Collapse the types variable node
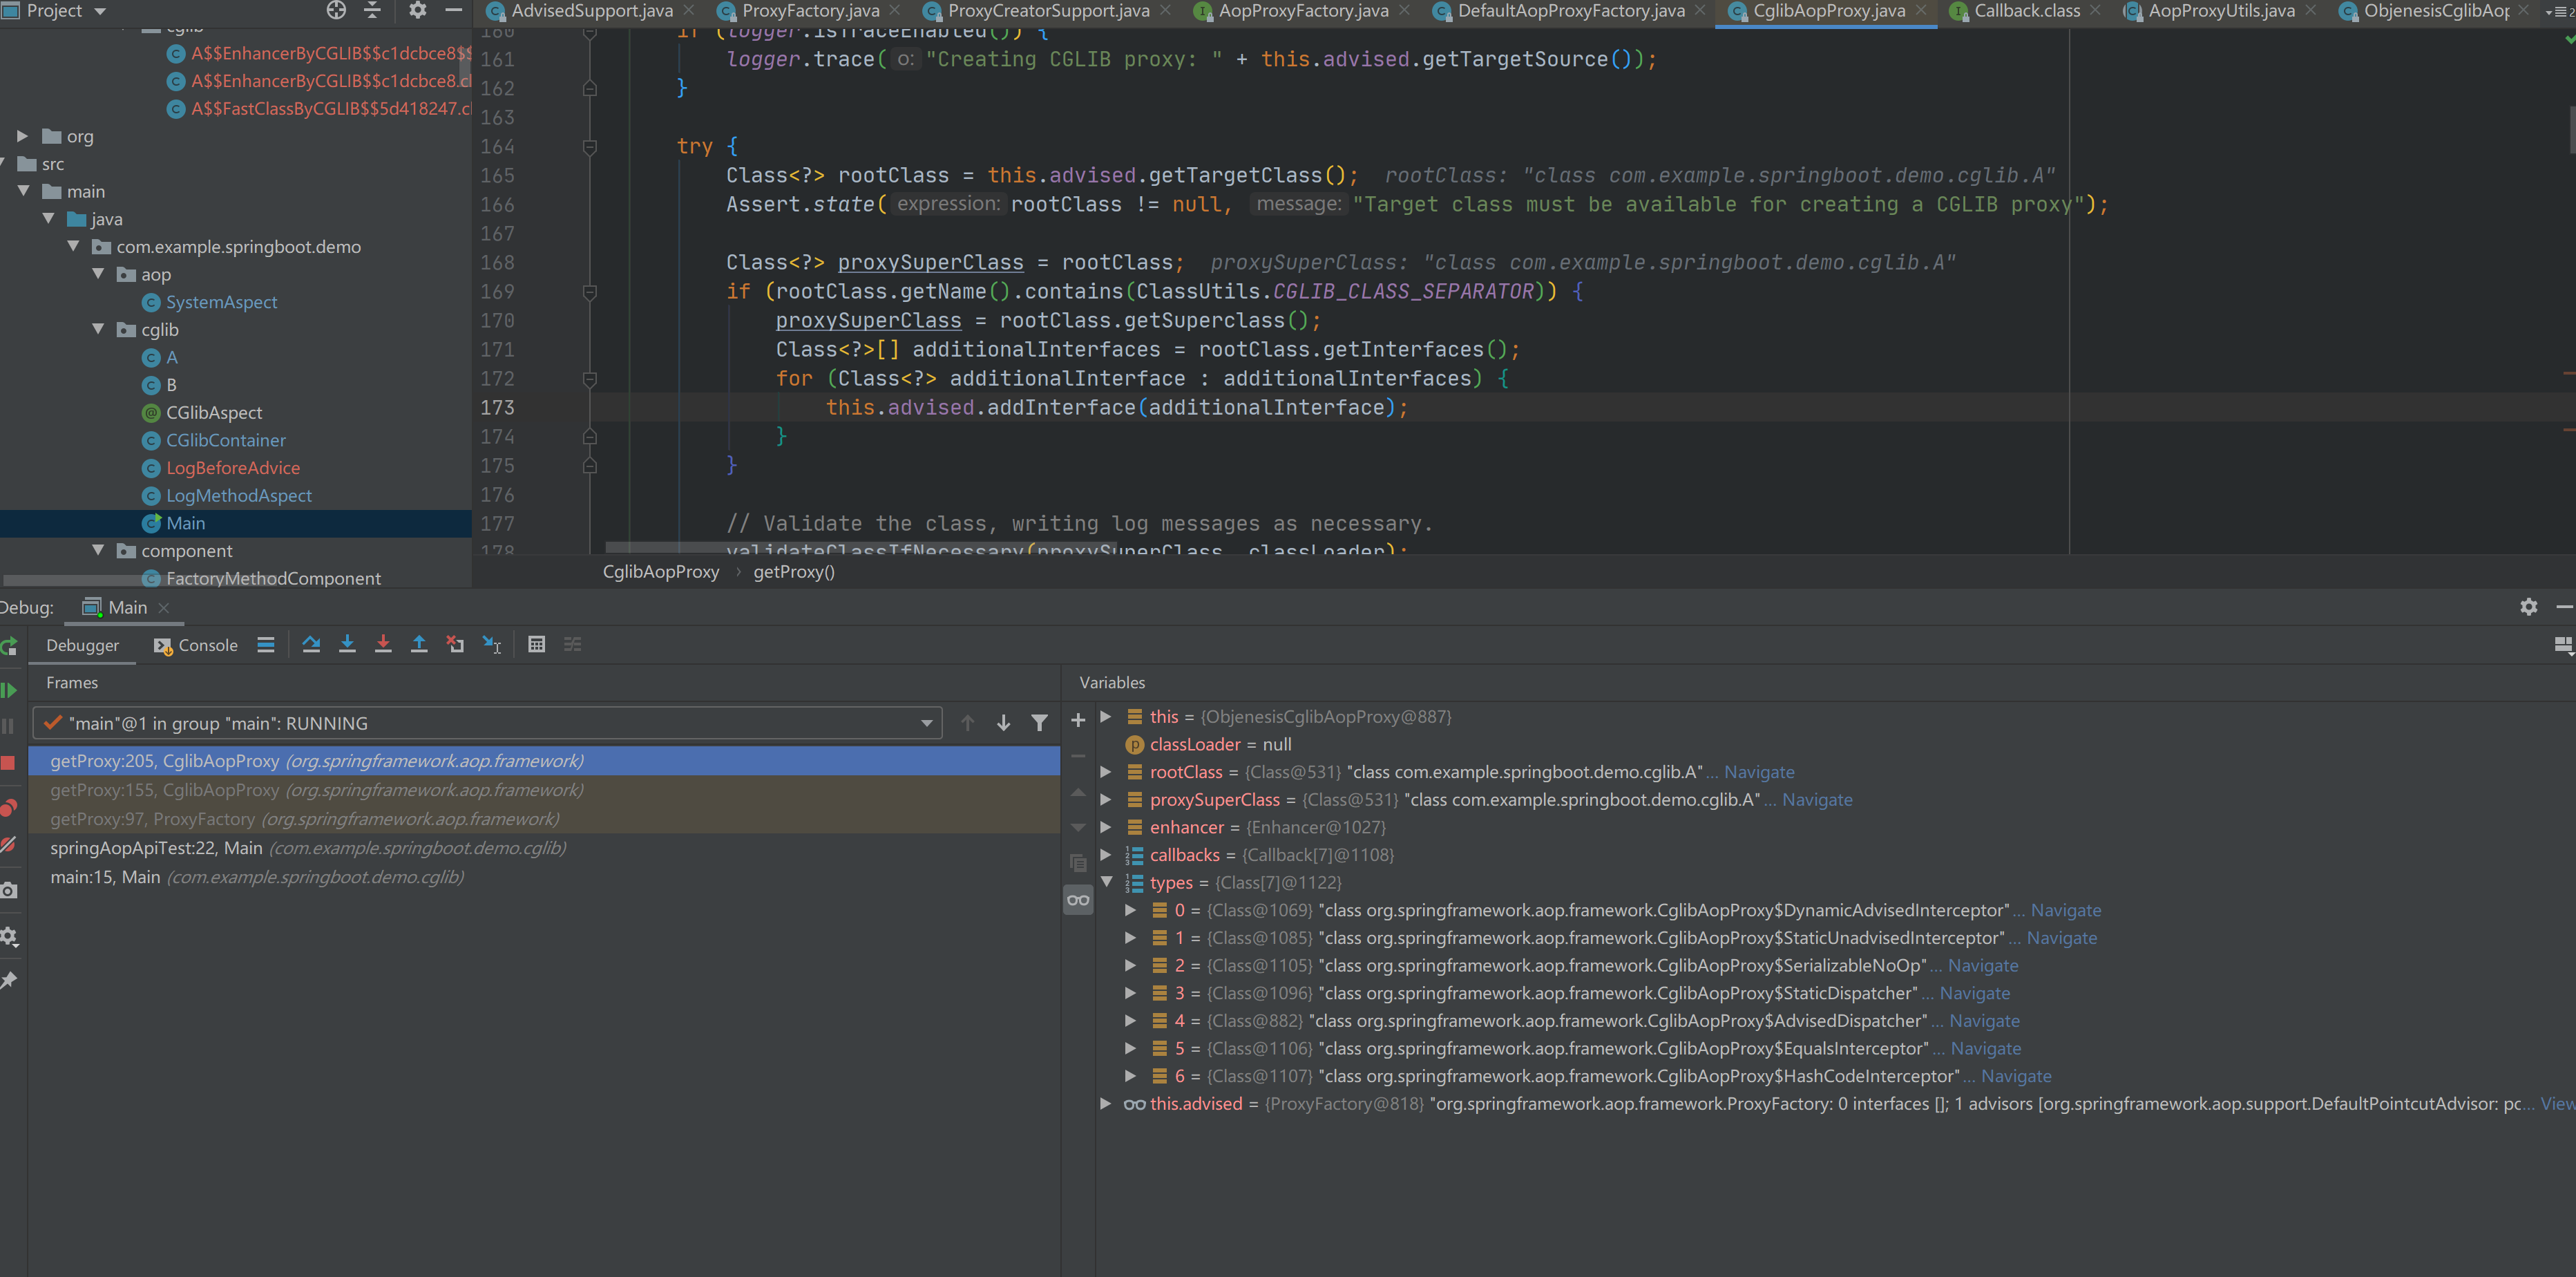The height and width of the screenshot is (1277, 2576). pos(1107,882)
